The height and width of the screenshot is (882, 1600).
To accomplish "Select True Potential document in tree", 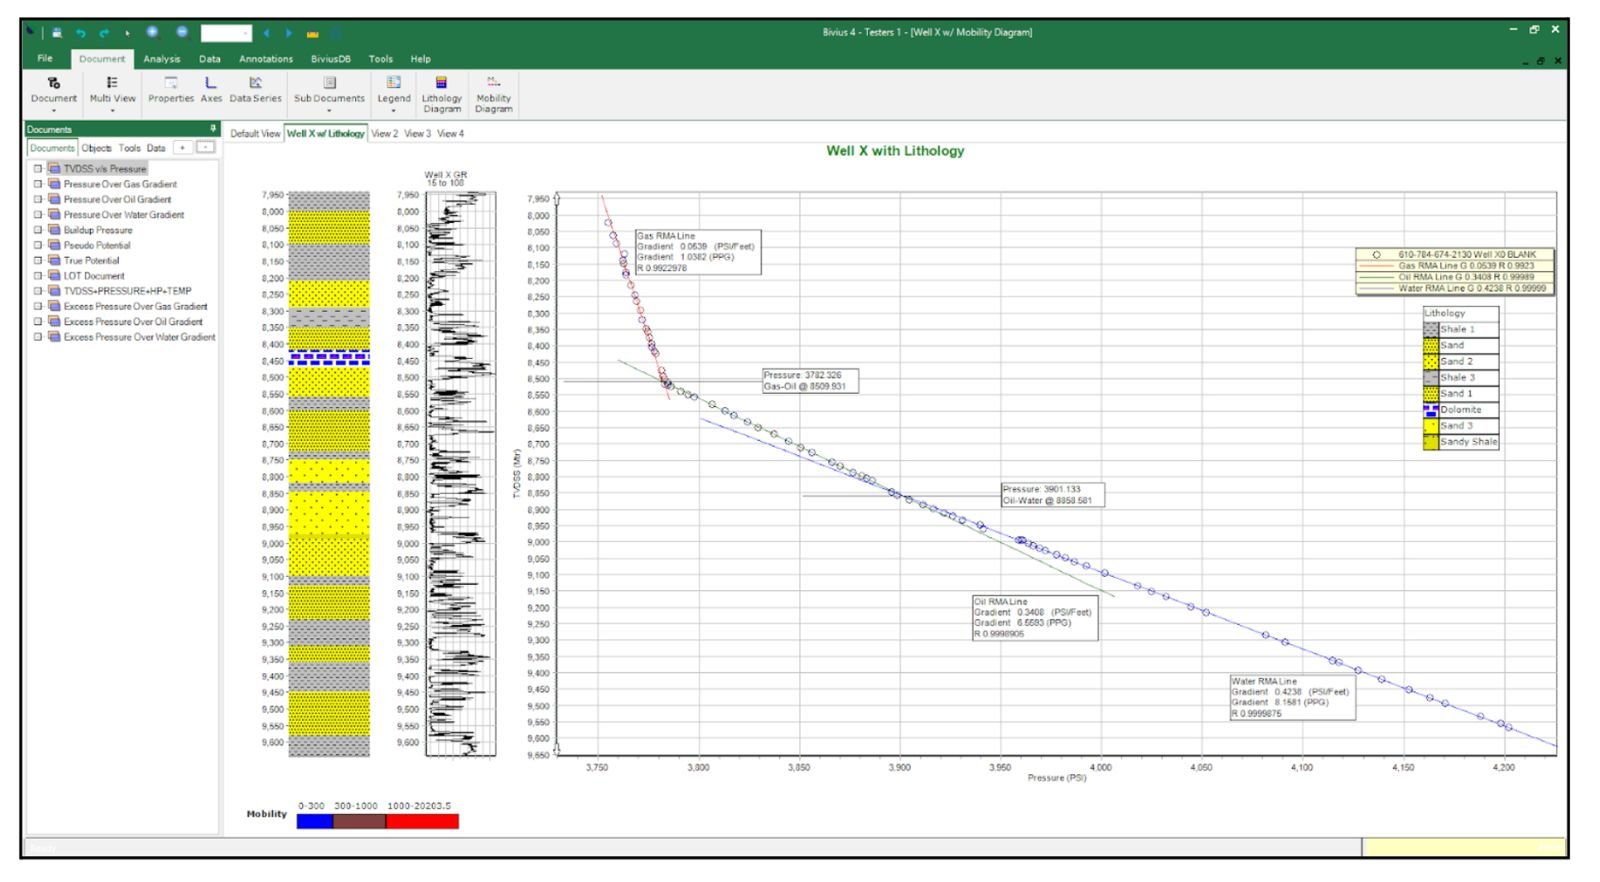I will click(x=91, y=261).
